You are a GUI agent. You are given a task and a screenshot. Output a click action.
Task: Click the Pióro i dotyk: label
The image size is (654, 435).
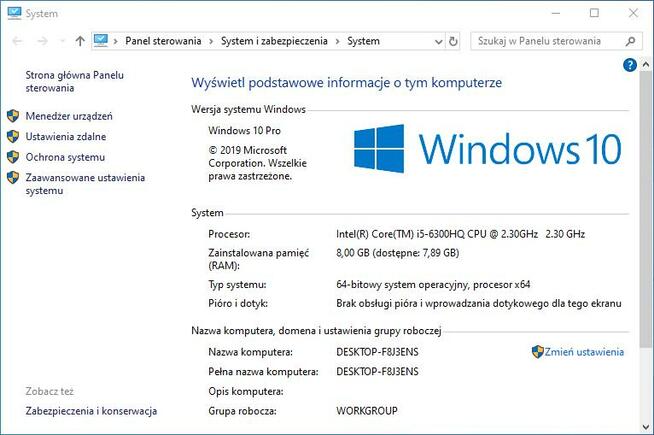click(238, 303)
